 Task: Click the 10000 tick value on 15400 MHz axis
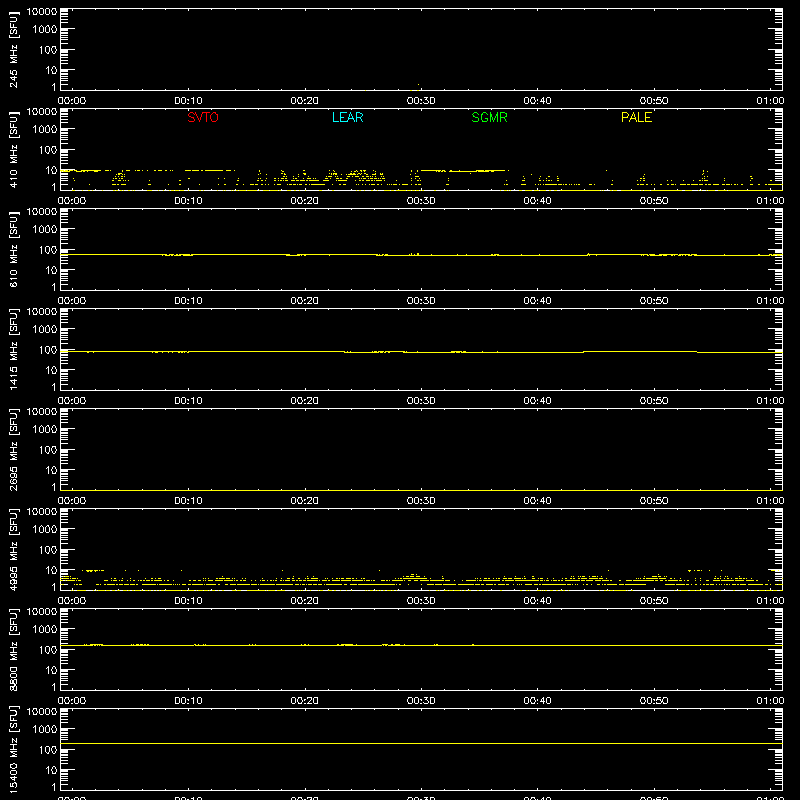pyautogui.click(x=42, y=712)
